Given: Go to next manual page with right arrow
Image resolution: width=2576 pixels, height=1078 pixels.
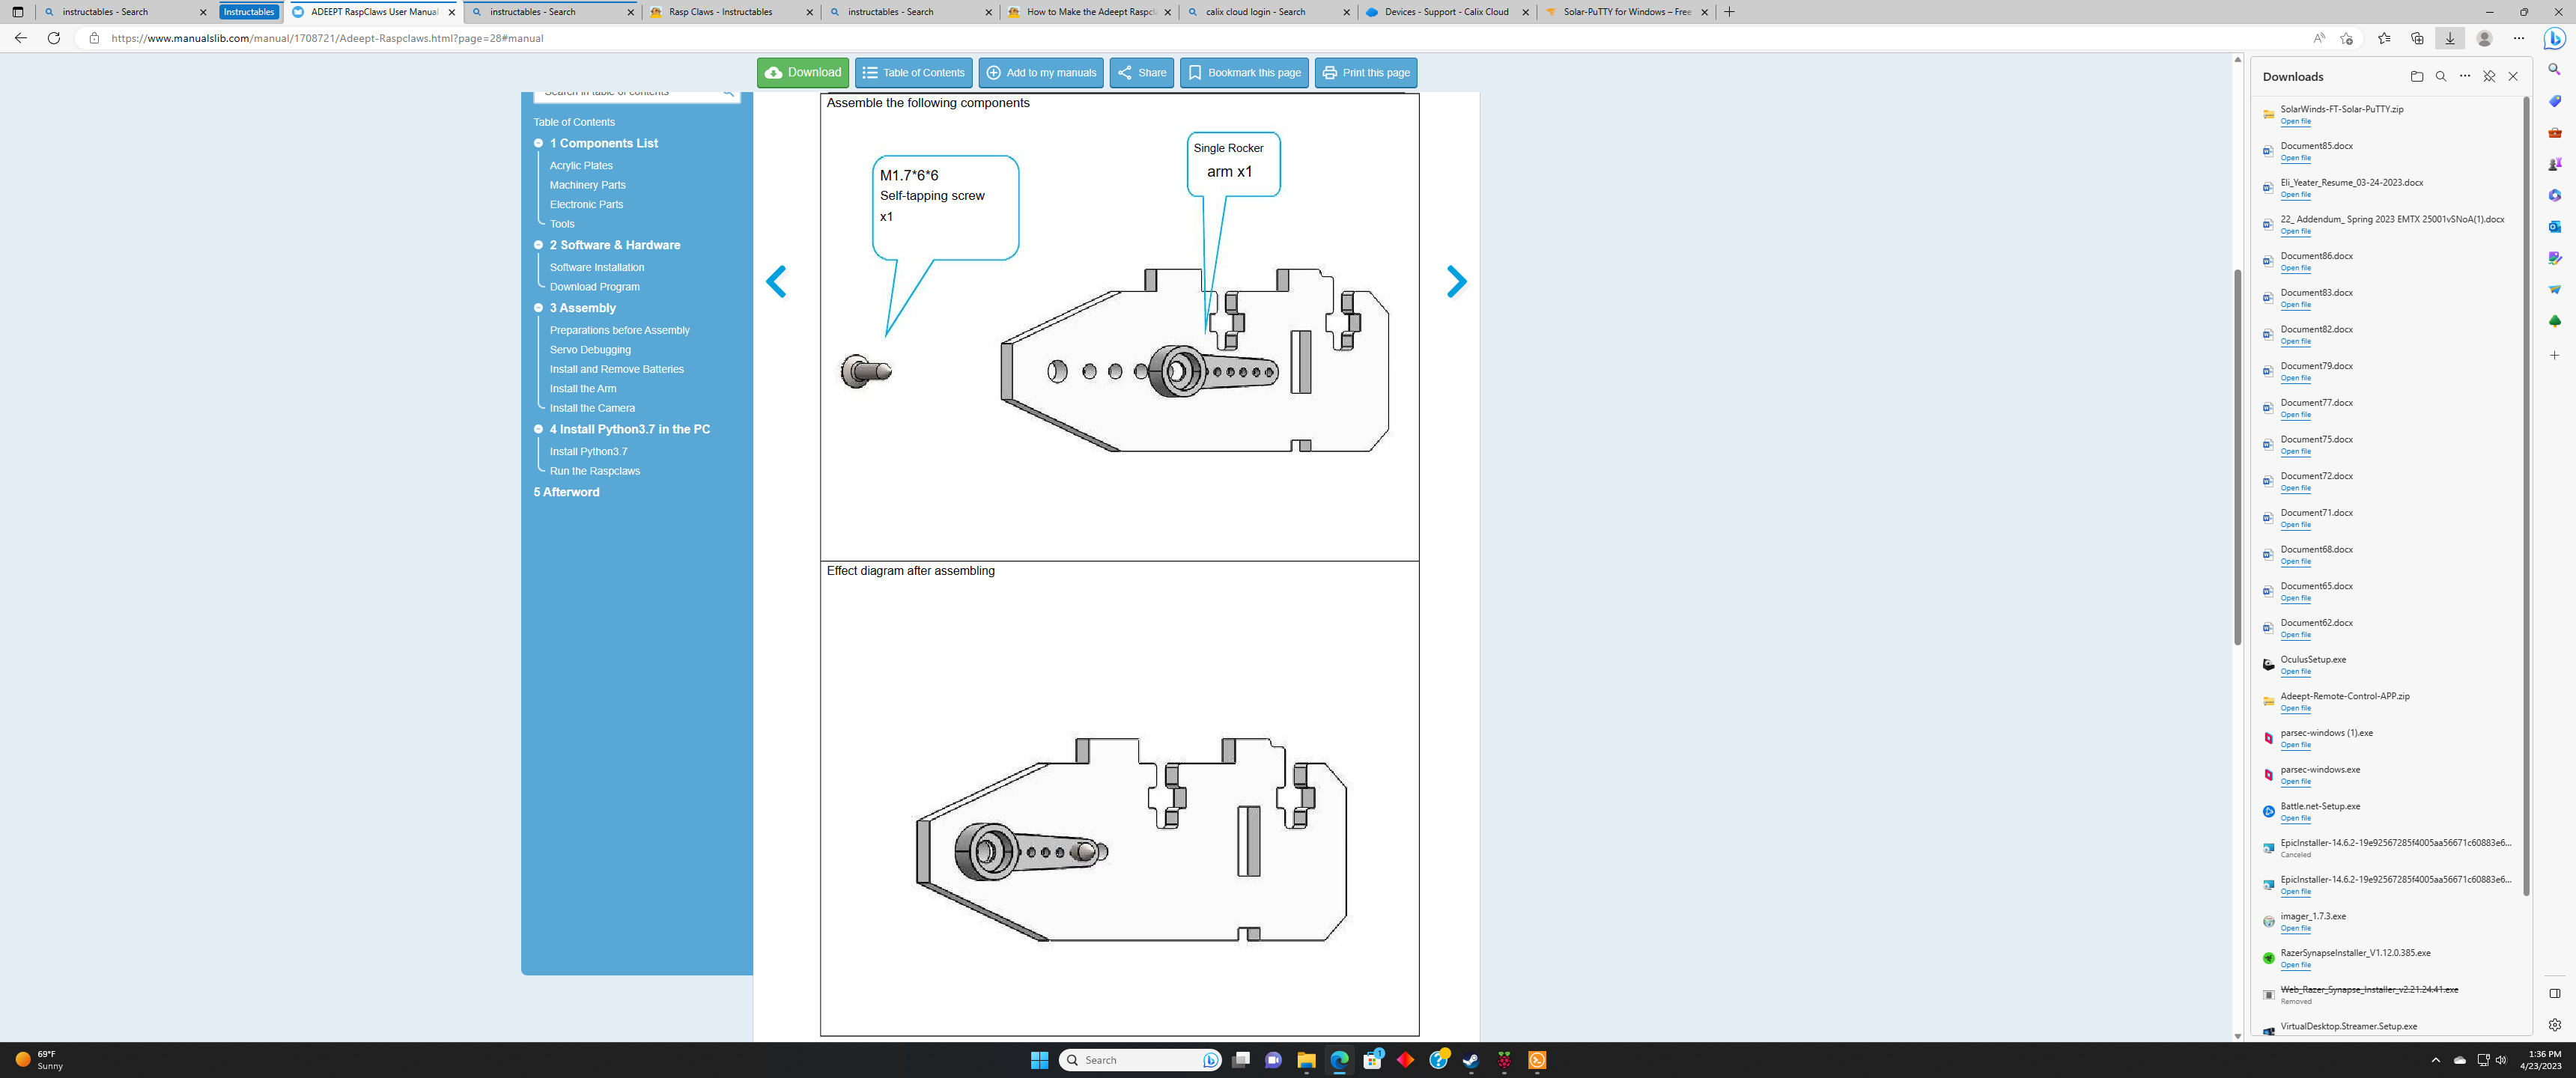Looking at the screenshot, I should tap(1456, 281).
